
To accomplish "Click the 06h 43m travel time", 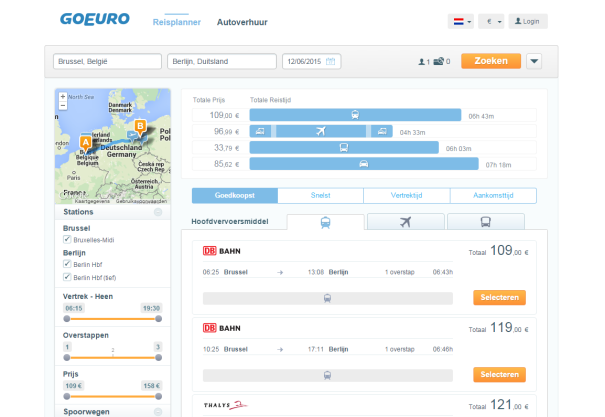I will [x=481, y=116].
